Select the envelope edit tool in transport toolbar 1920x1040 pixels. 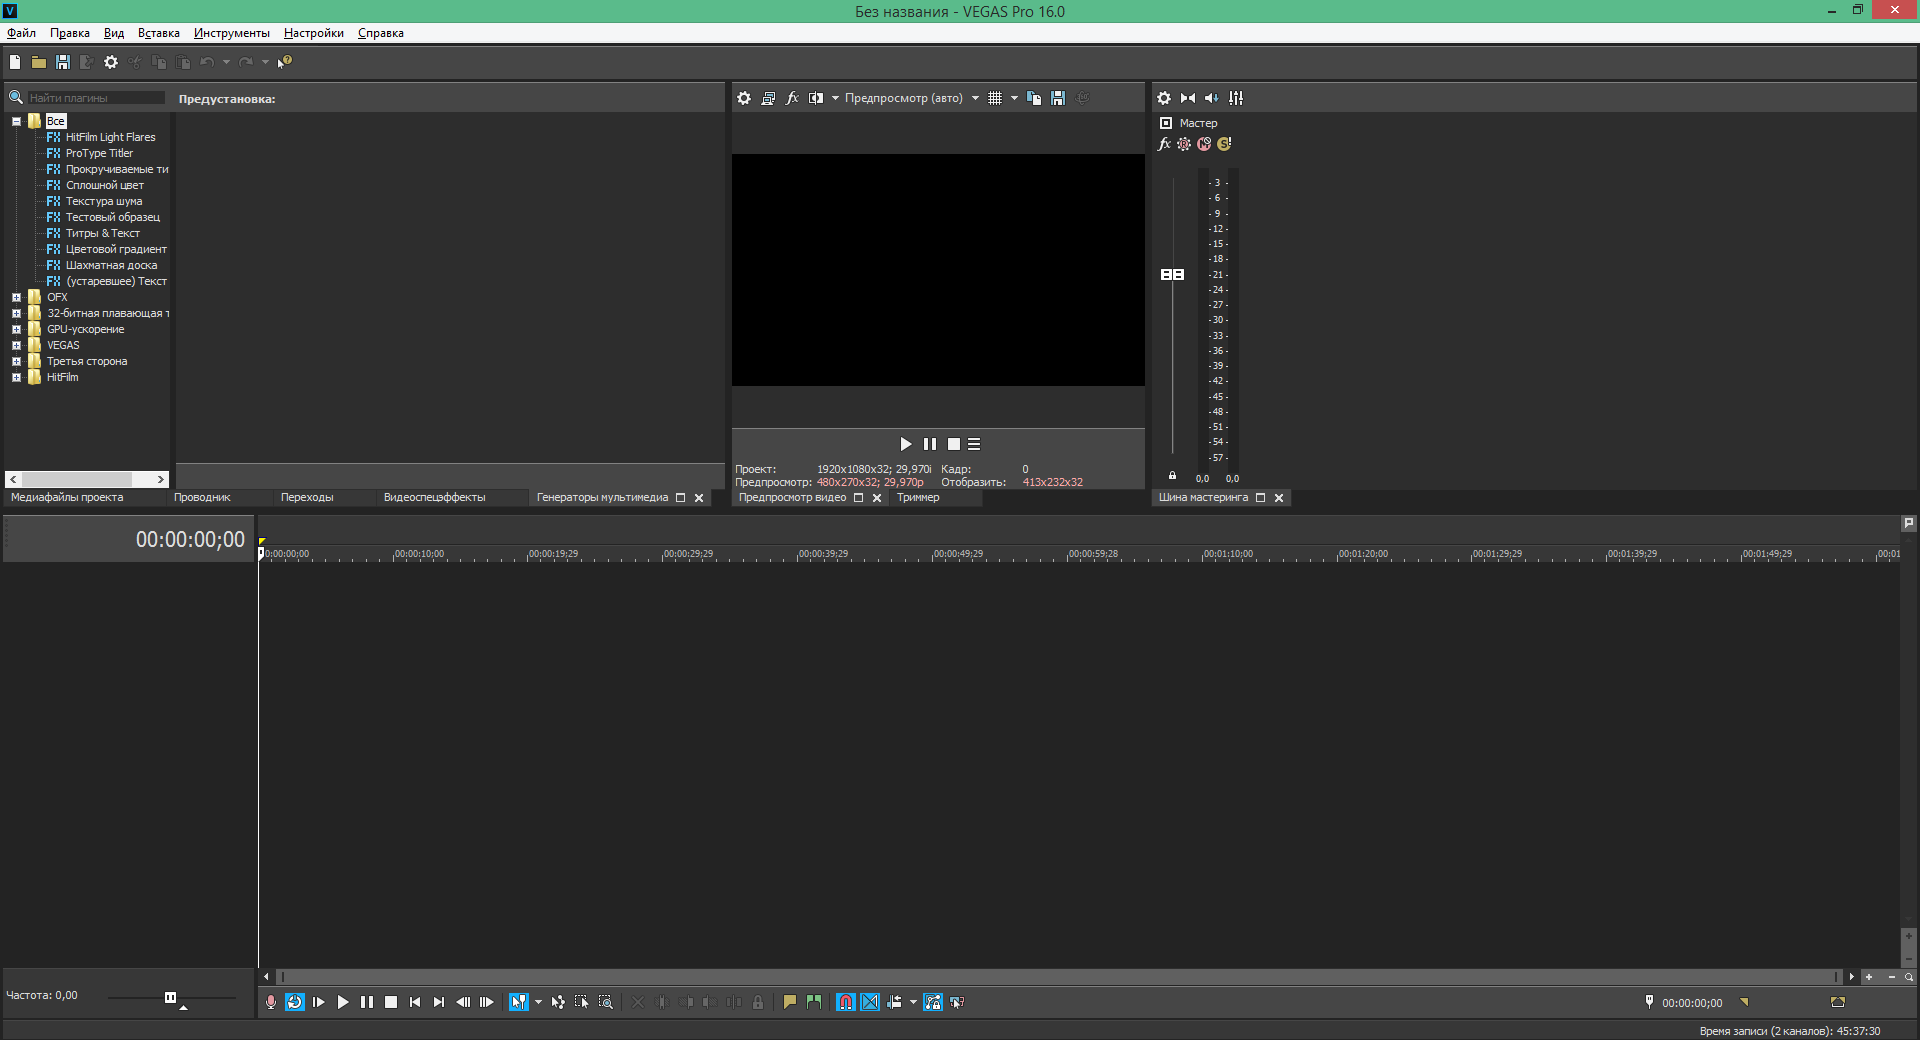(558, 1003)
